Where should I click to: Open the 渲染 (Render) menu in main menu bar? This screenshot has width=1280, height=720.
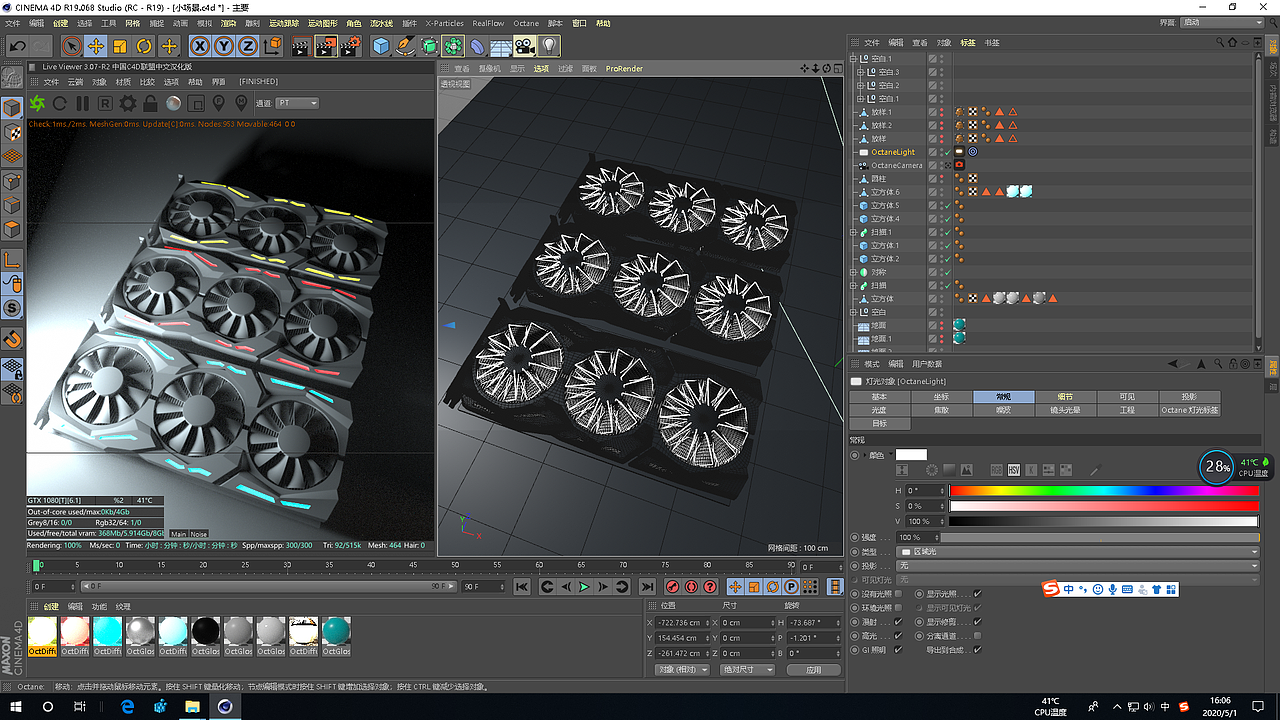[229, 23]
